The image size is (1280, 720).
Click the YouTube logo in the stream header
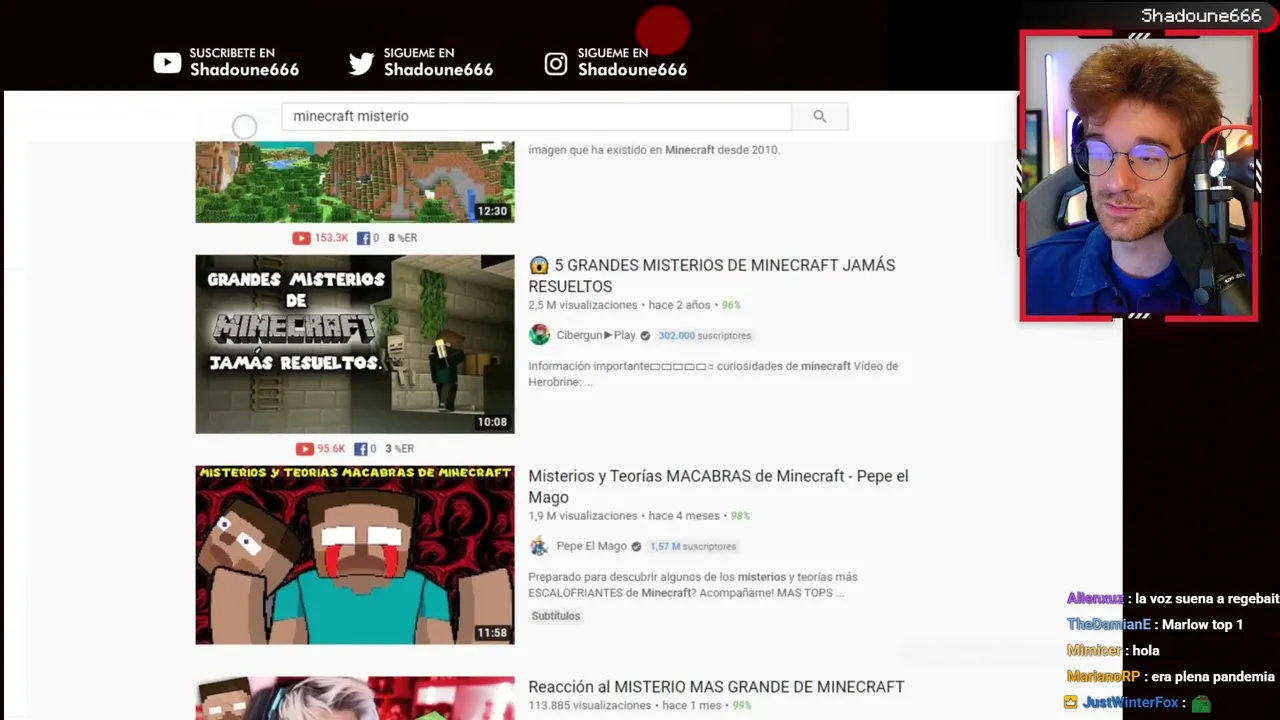167,63
